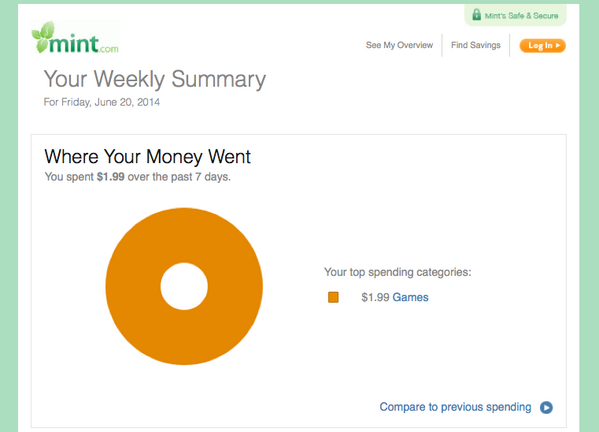Click the green padlock security icon

click(476, 15)
